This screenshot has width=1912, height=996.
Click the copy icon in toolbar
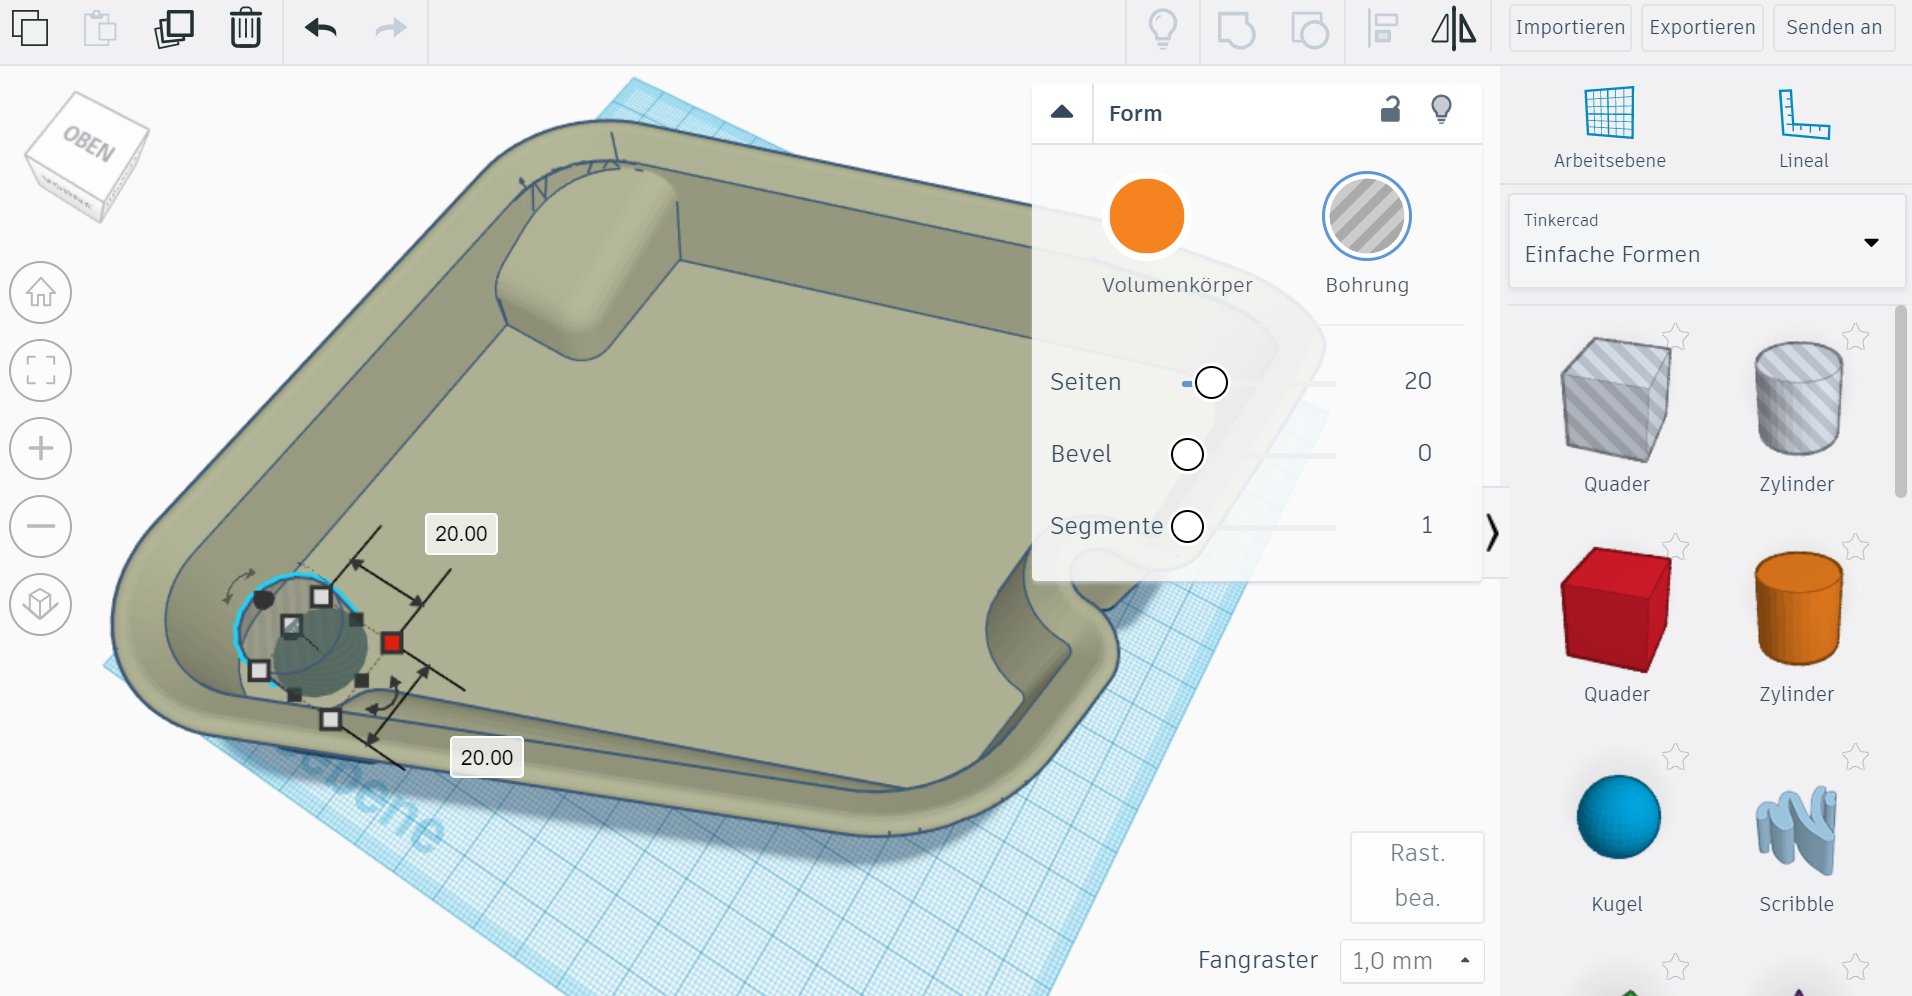30,28
